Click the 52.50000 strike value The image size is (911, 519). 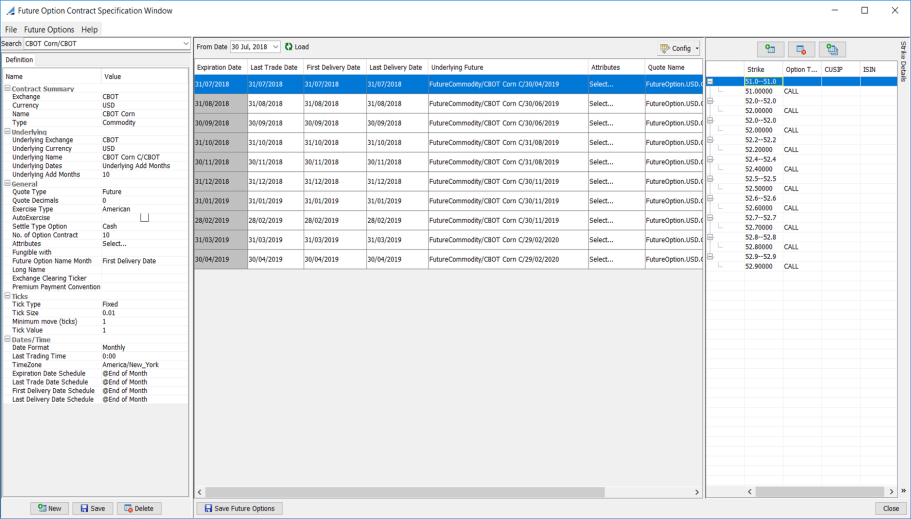pyautogui.click(x=759, y=188)
